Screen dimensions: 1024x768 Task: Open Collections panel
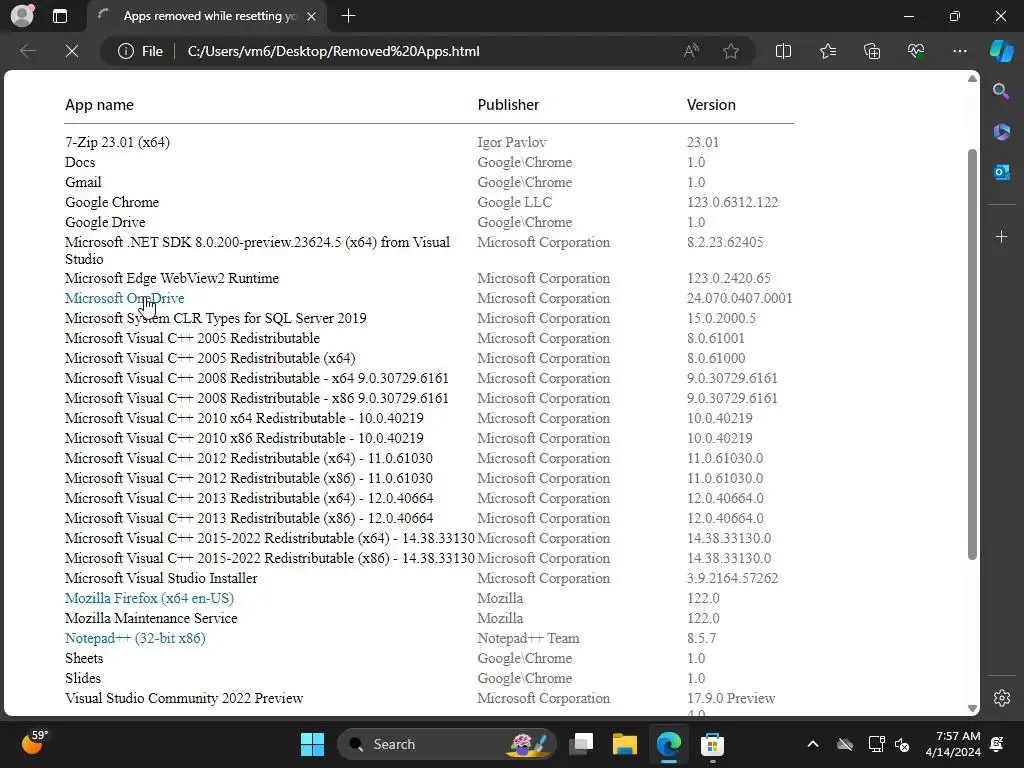872,51
